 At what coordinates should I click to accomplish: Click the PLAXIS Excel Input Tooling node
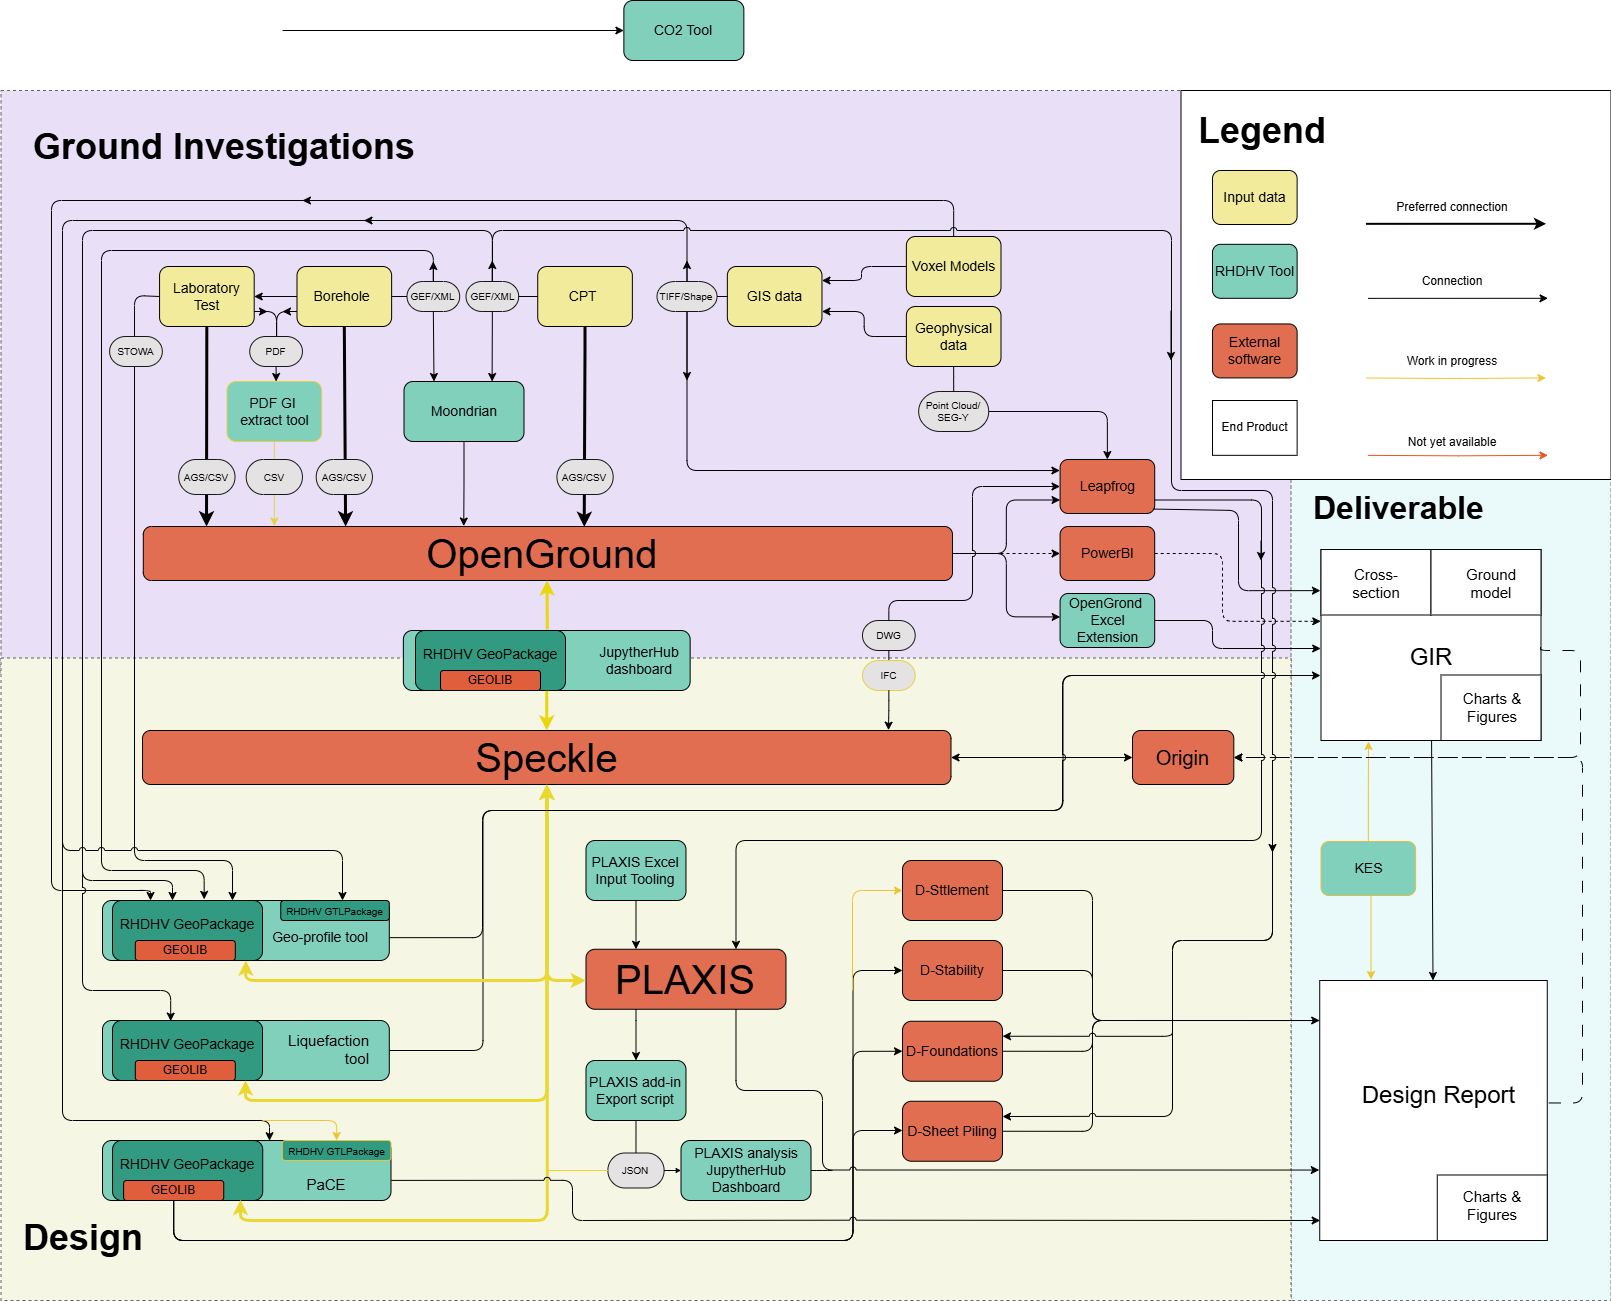coord(635,870)
